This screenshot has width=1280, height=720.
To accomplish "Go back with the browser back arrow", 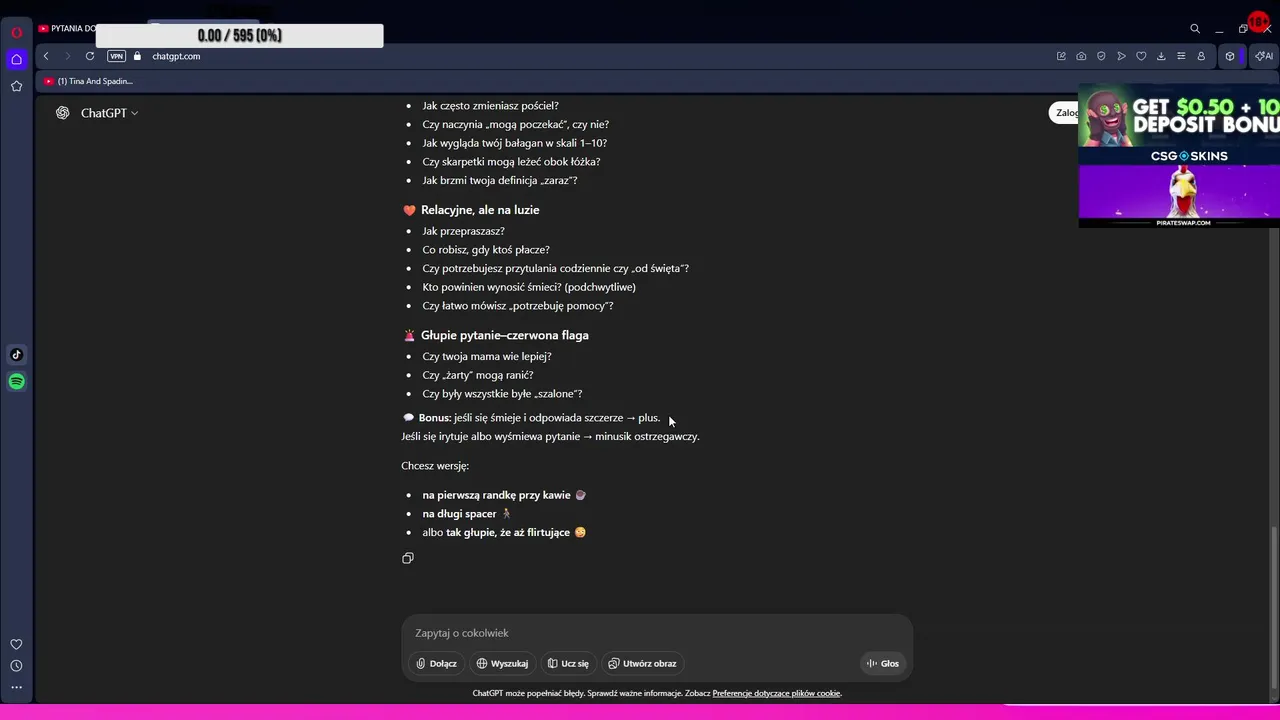I will 46,56.
